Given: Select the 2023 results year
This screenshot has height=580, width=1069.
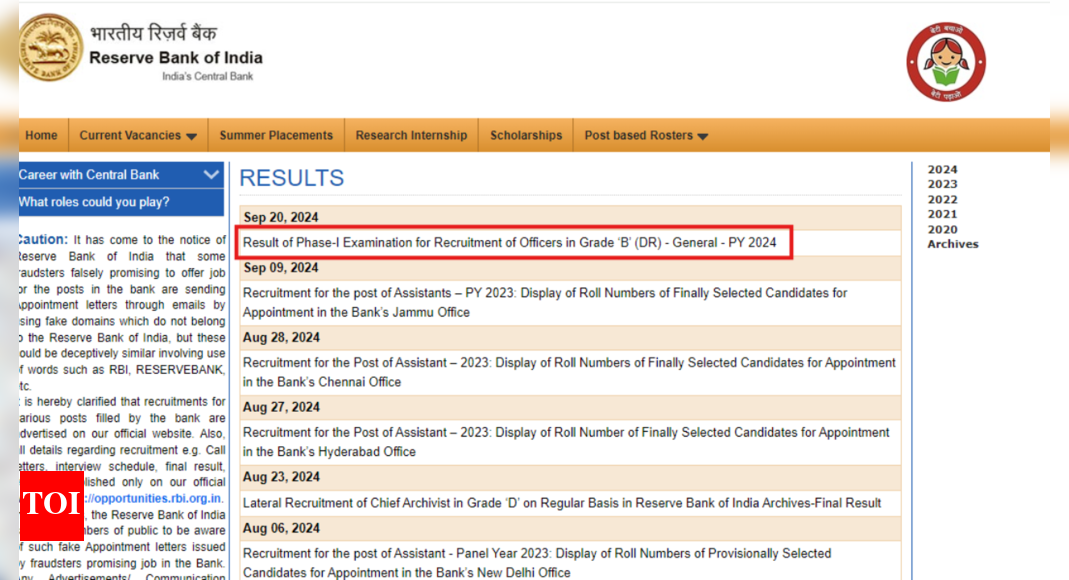Looking at the screenshot, I should (x=942, y=184).
